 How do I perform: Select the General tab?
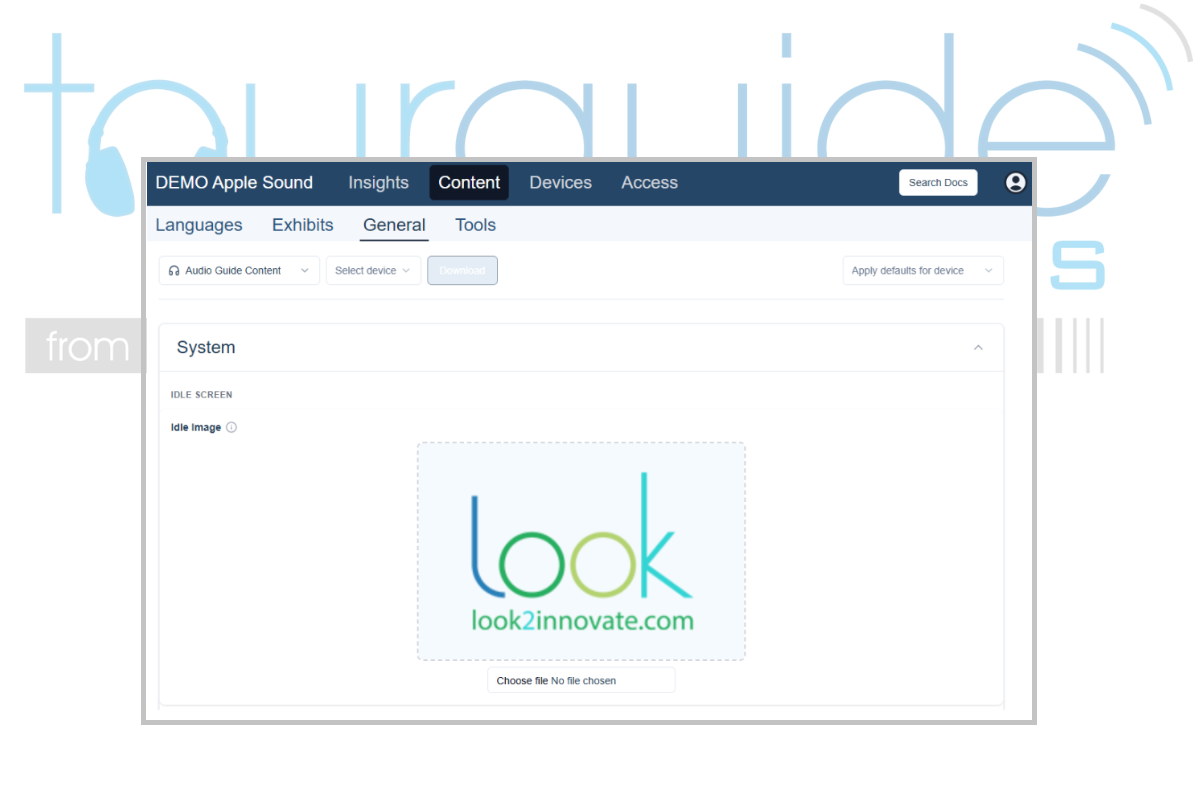(394, 225)
